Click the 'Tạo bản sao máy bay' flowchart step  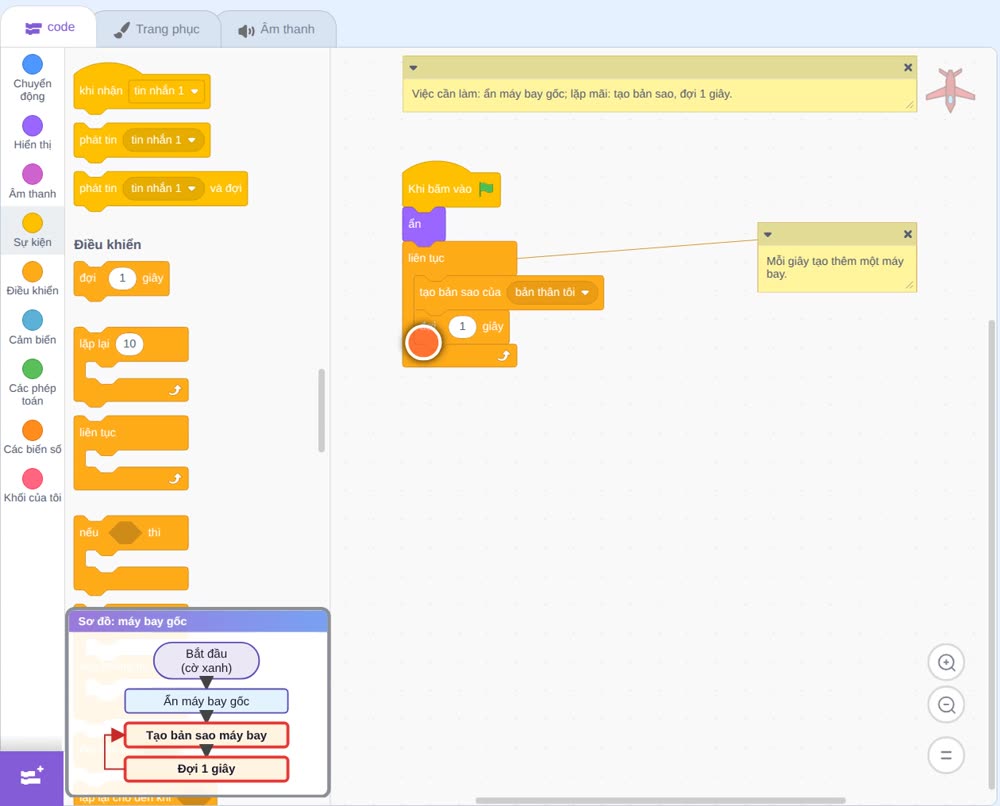pyautogui.click(x=206, y=735)
